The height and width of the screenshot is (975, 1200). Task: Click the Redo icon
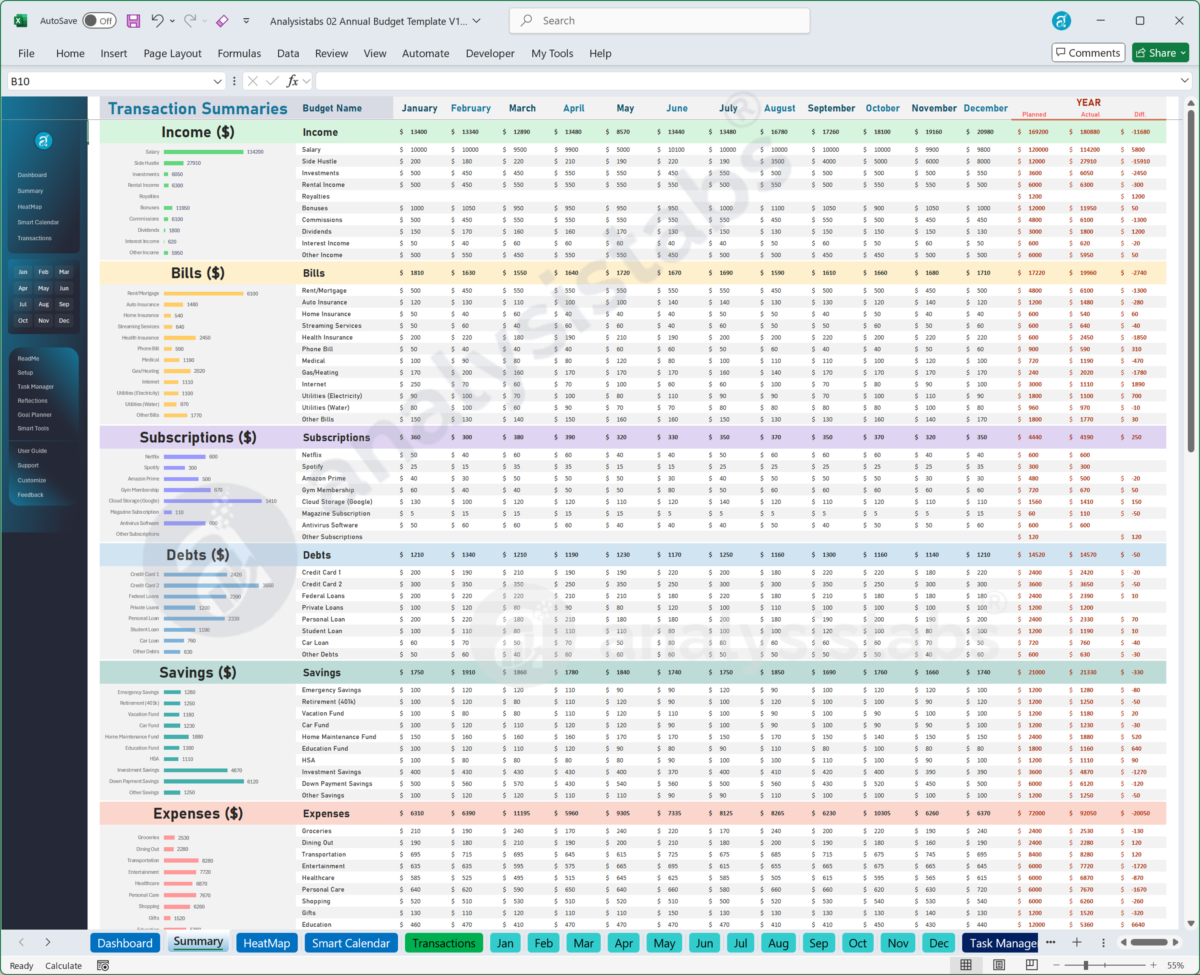[188, 20]
